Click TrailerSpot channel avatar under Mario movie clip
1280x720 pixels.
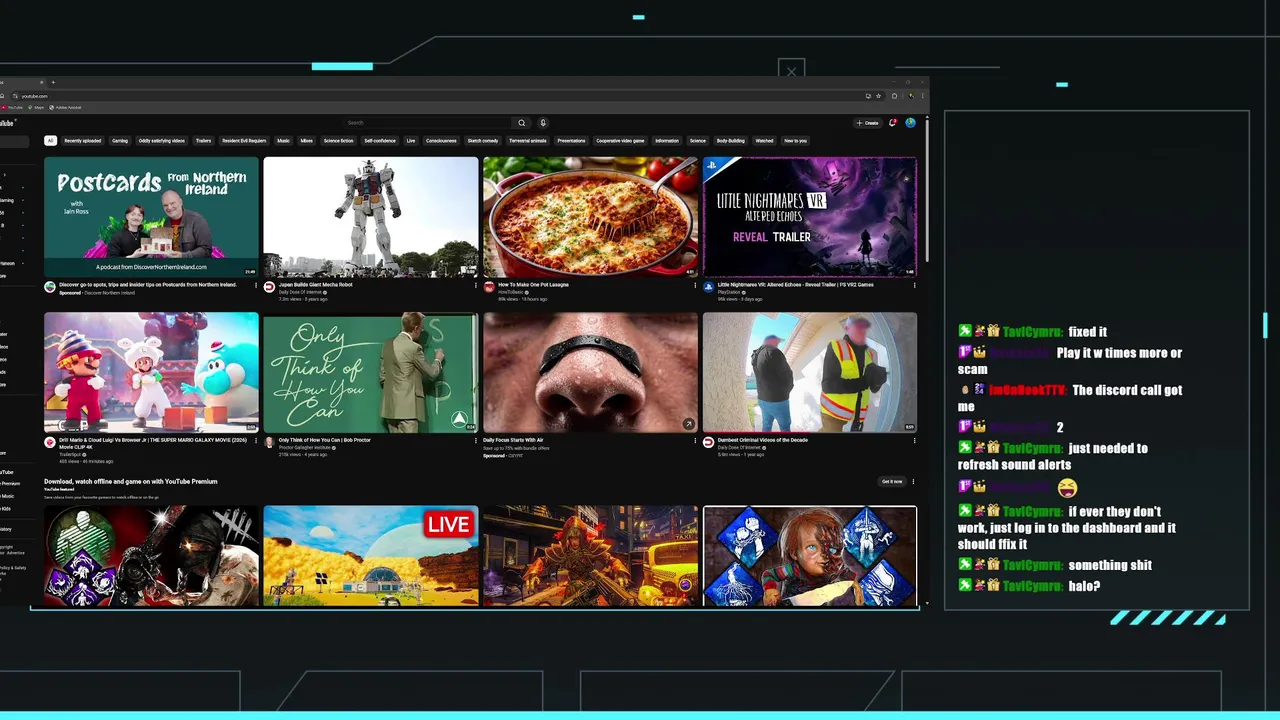pyautogui.click(x=49, y=443)
